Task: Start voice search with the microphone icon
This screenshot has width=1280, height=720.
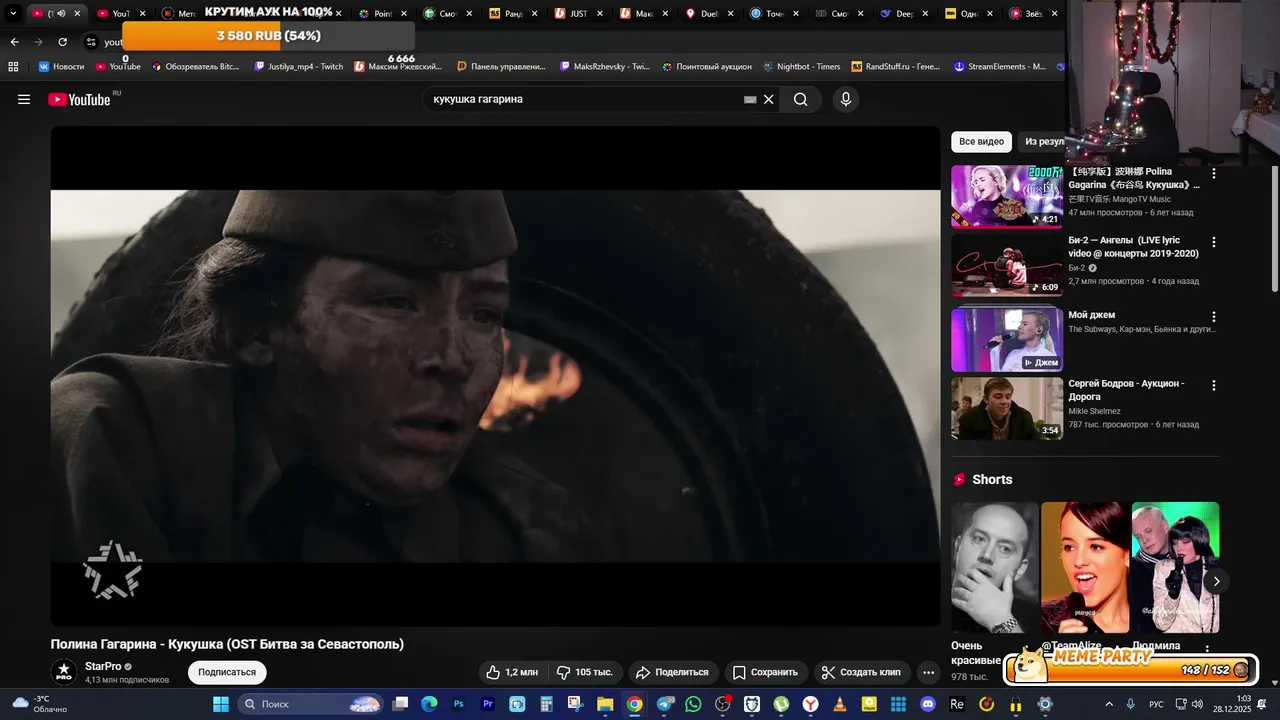Action: pos(846,99)
